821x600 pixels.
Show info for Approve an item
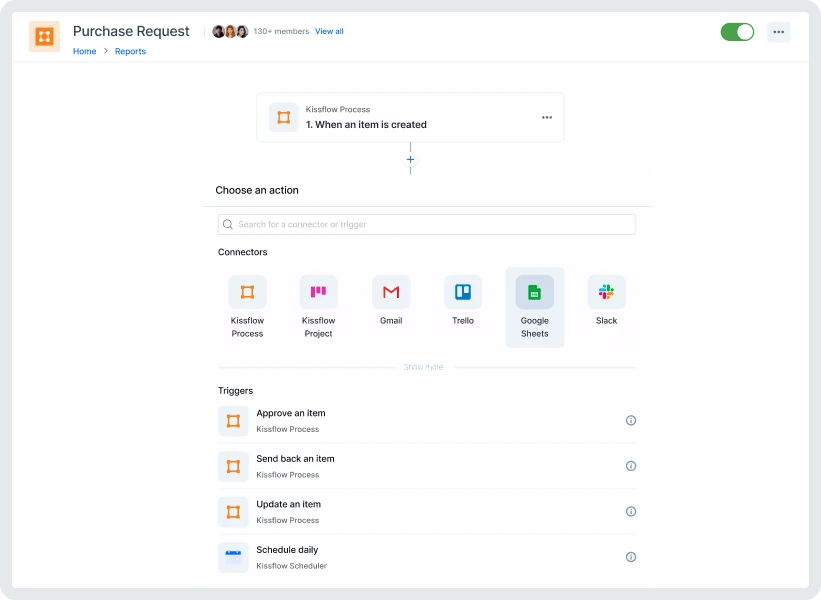click(x=631, y=420)
